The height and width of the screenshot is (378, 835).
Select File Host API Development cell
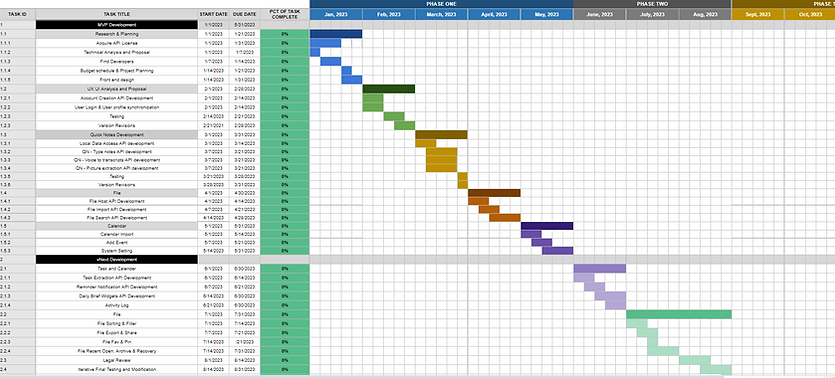point(117,201)
